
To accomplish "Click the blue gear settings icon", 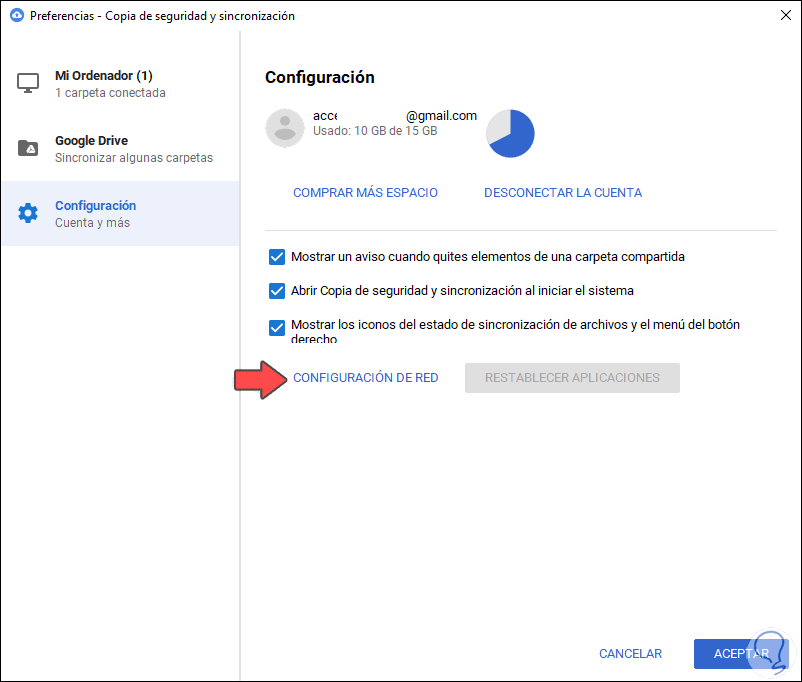I will click(28, 213).
